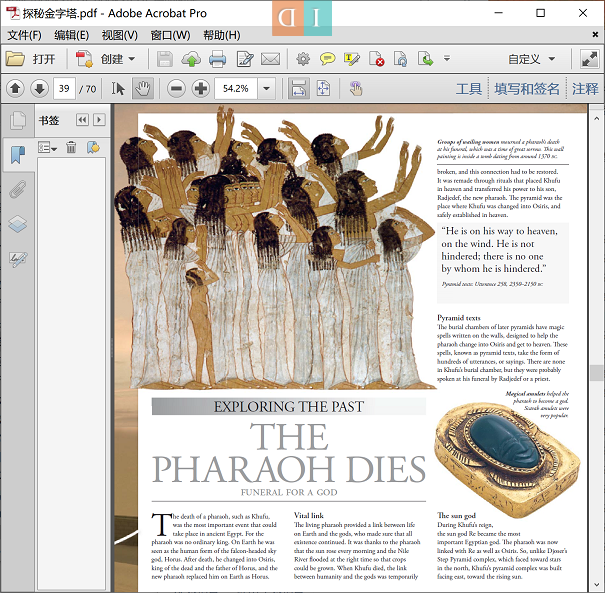This screenshot has width=605, height=593.
Task: Toggle full-screen read mode icon
Action: pyautogui.click(x=590, y=59)
